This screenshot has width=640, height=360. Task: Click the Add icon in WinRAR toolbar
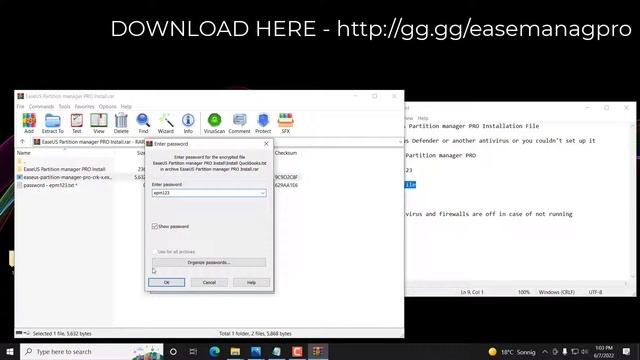[x=29, y=123]
